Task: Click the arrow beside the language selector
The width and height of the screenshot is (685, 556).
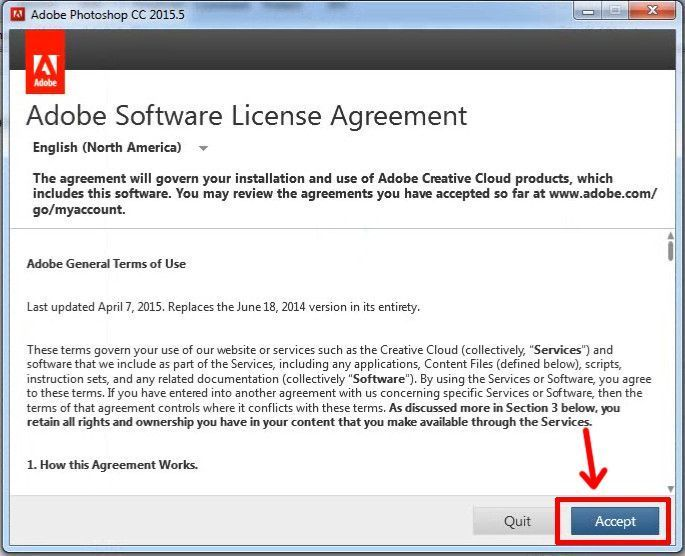Action: click(203, 149)
